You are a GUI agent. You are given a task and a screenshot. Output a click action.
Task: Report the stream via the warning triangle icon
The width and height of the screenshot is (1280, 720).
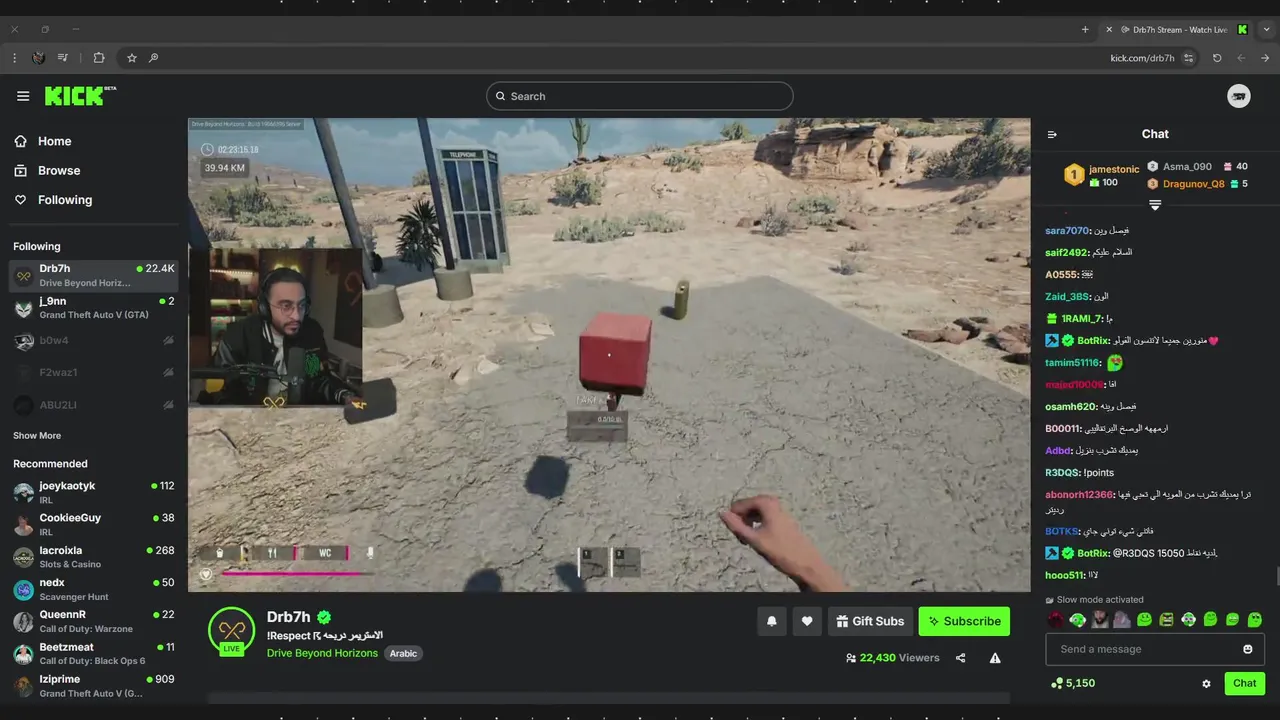click(x=995, y=658)
